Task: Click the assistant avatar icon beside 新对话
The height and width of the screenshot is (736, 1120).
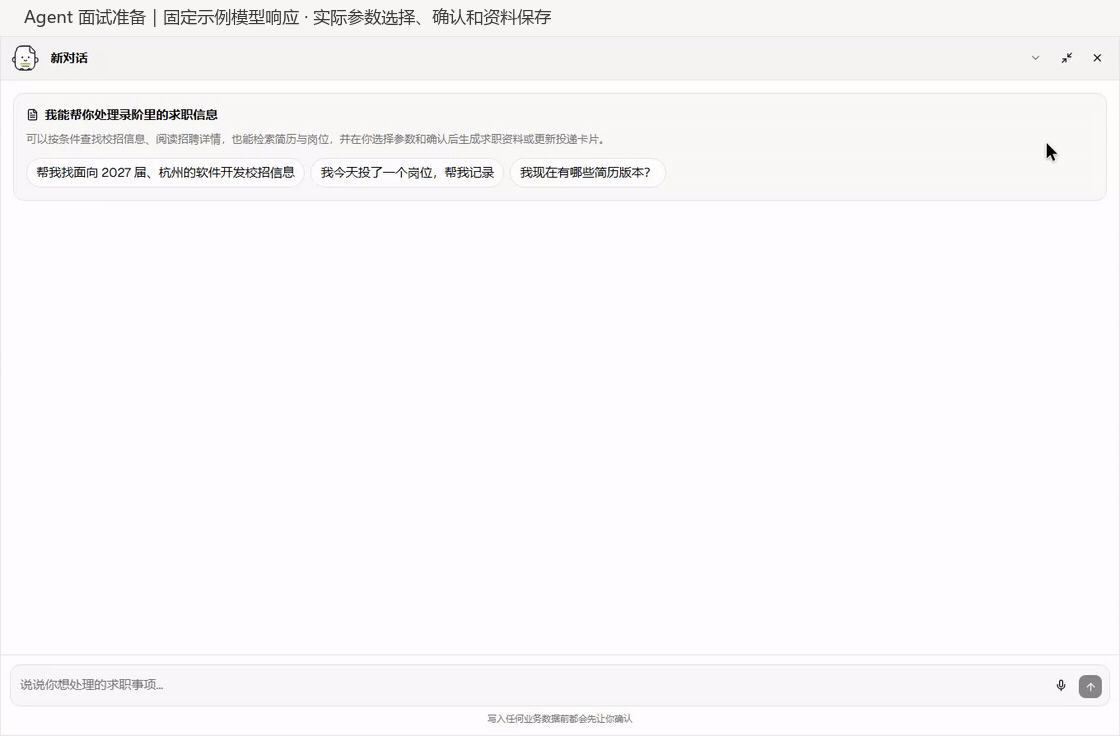Action: (25, 58)
